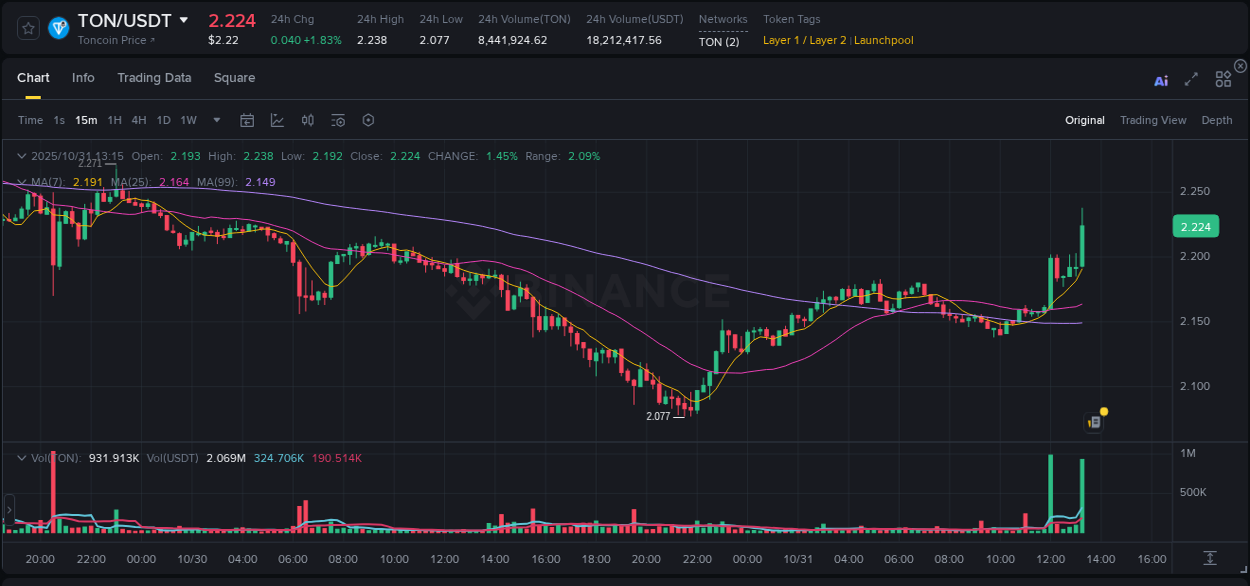Expand the extra timeframes dropdown arrow
This screenshot has width=1250, height=586.
[x=215, y=120]
